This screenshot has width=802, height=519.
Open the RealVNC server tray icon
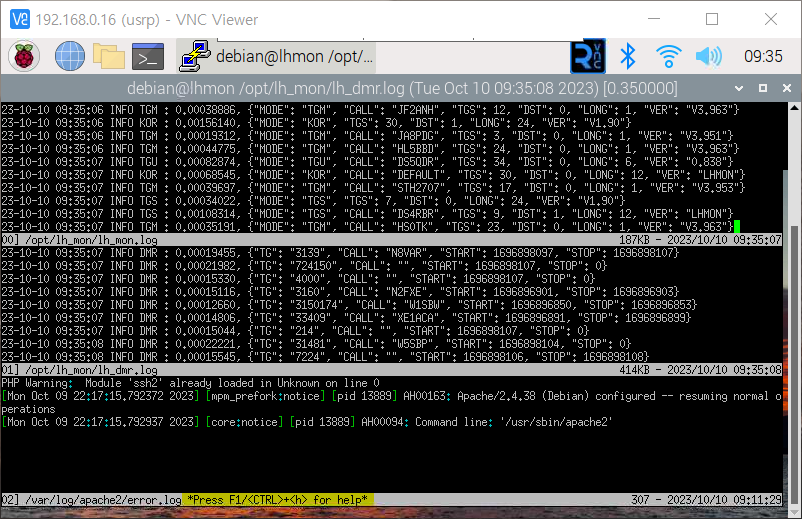tap(588, 56)
